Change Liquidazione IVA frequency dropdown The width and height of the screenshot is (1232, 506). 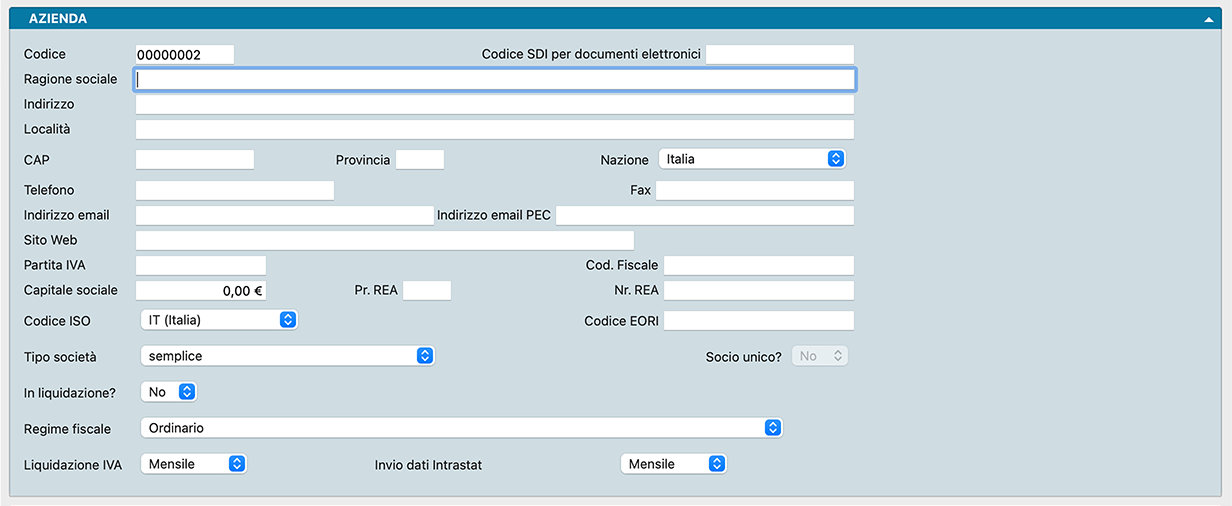pos(194,464)
